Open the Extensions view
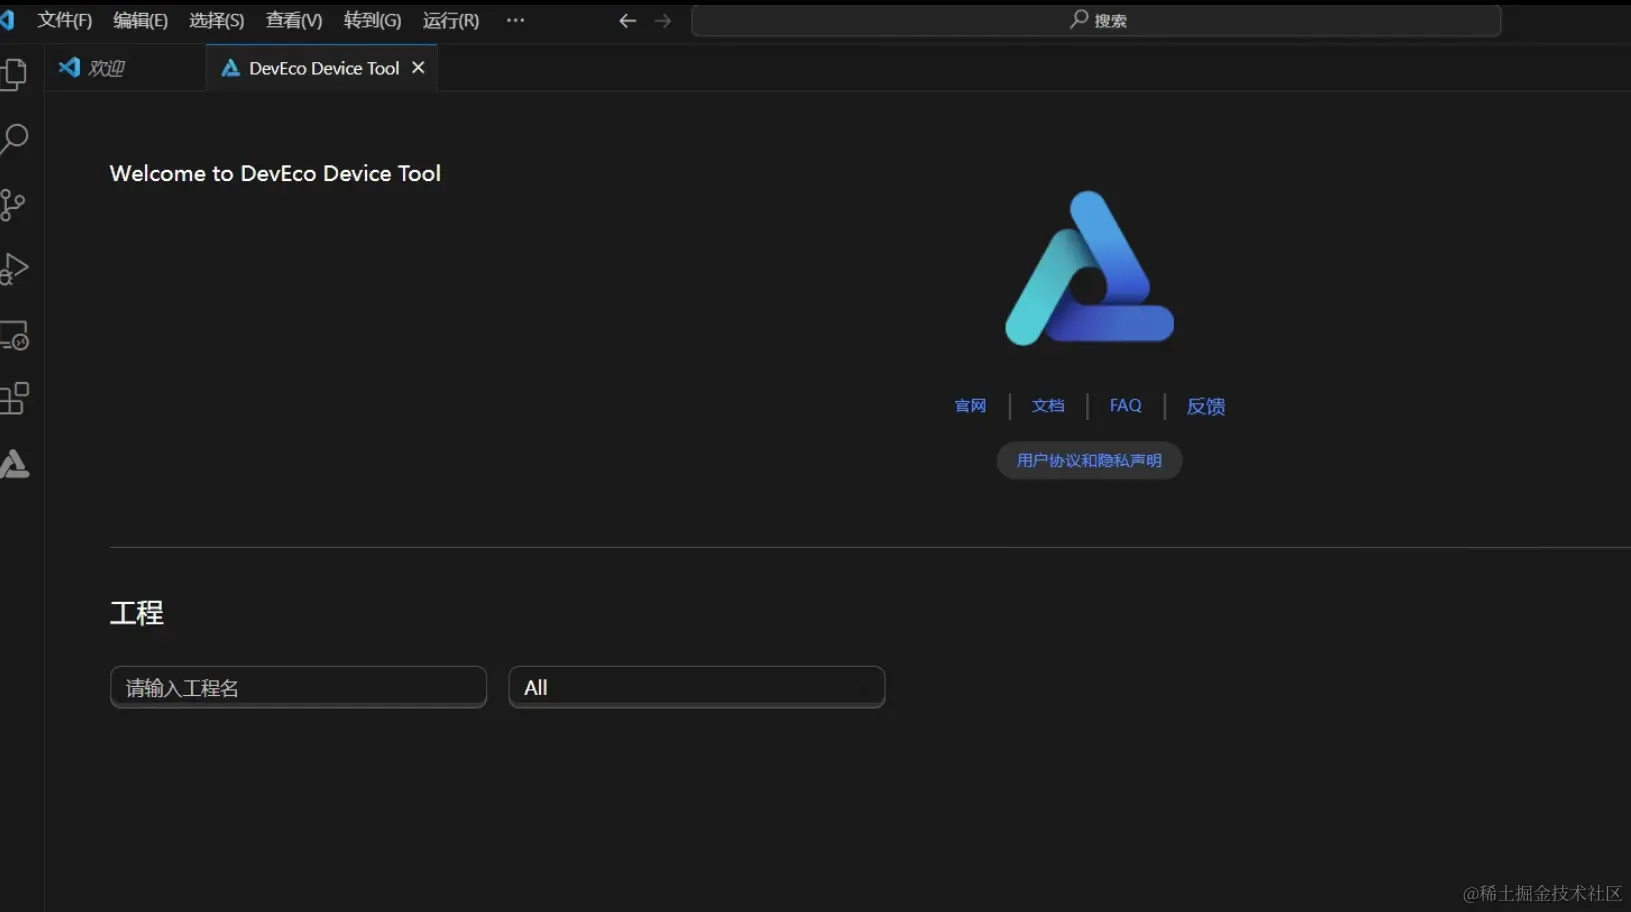Screen dimensions: 1631x912 pyautogui.click(x=14, y=399)
